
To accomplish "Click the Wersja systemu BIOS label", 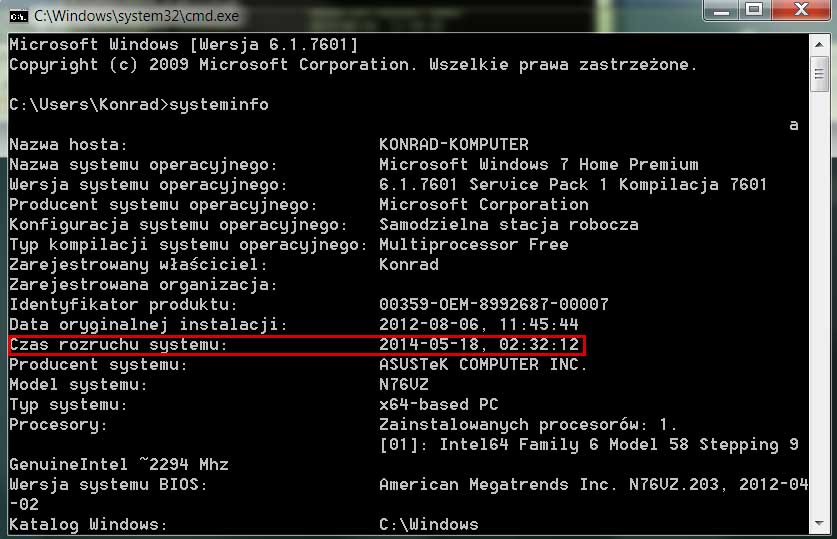I will (108, 485).
